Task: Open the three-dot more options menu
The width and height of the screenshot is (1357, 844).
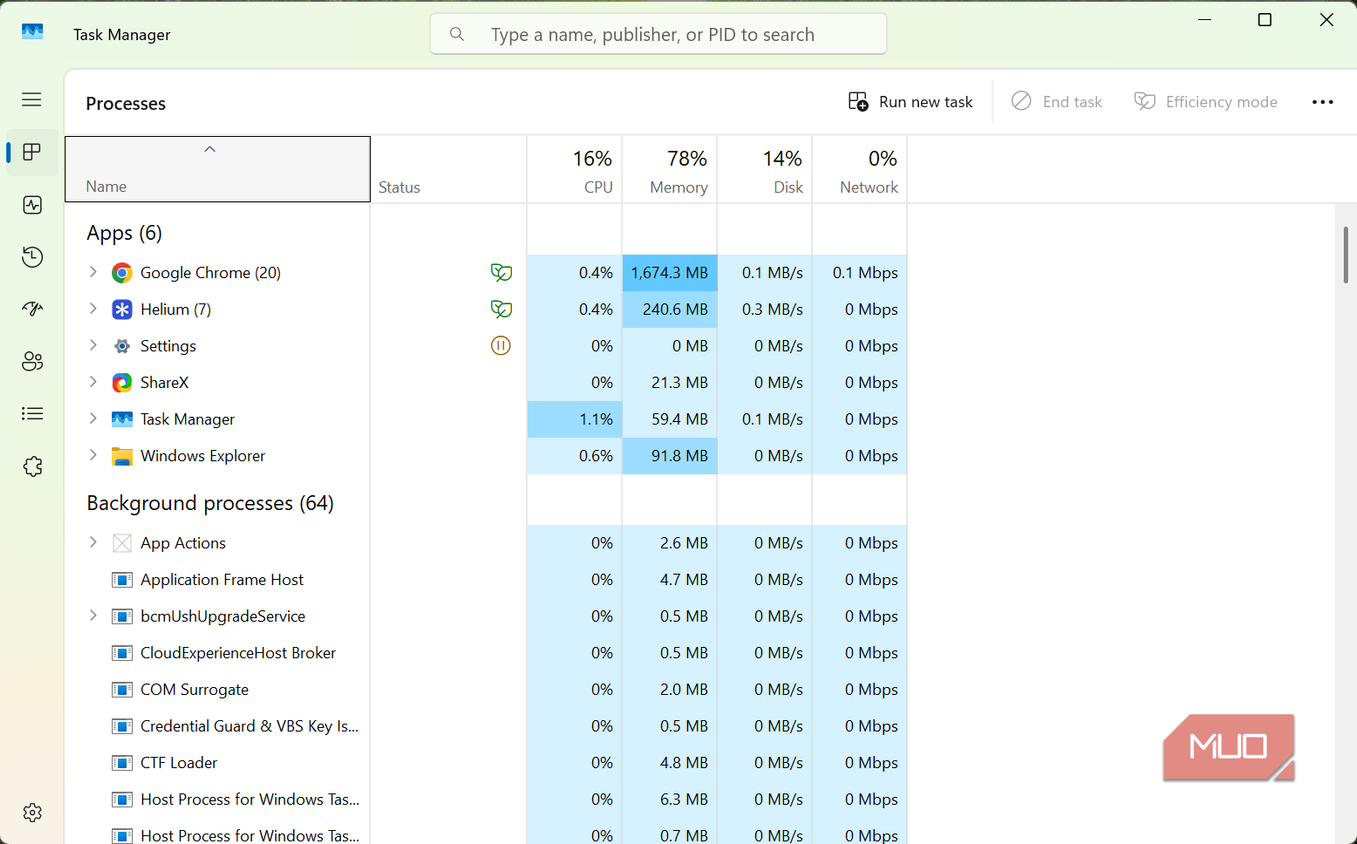Action: (x=1322, y=102)
